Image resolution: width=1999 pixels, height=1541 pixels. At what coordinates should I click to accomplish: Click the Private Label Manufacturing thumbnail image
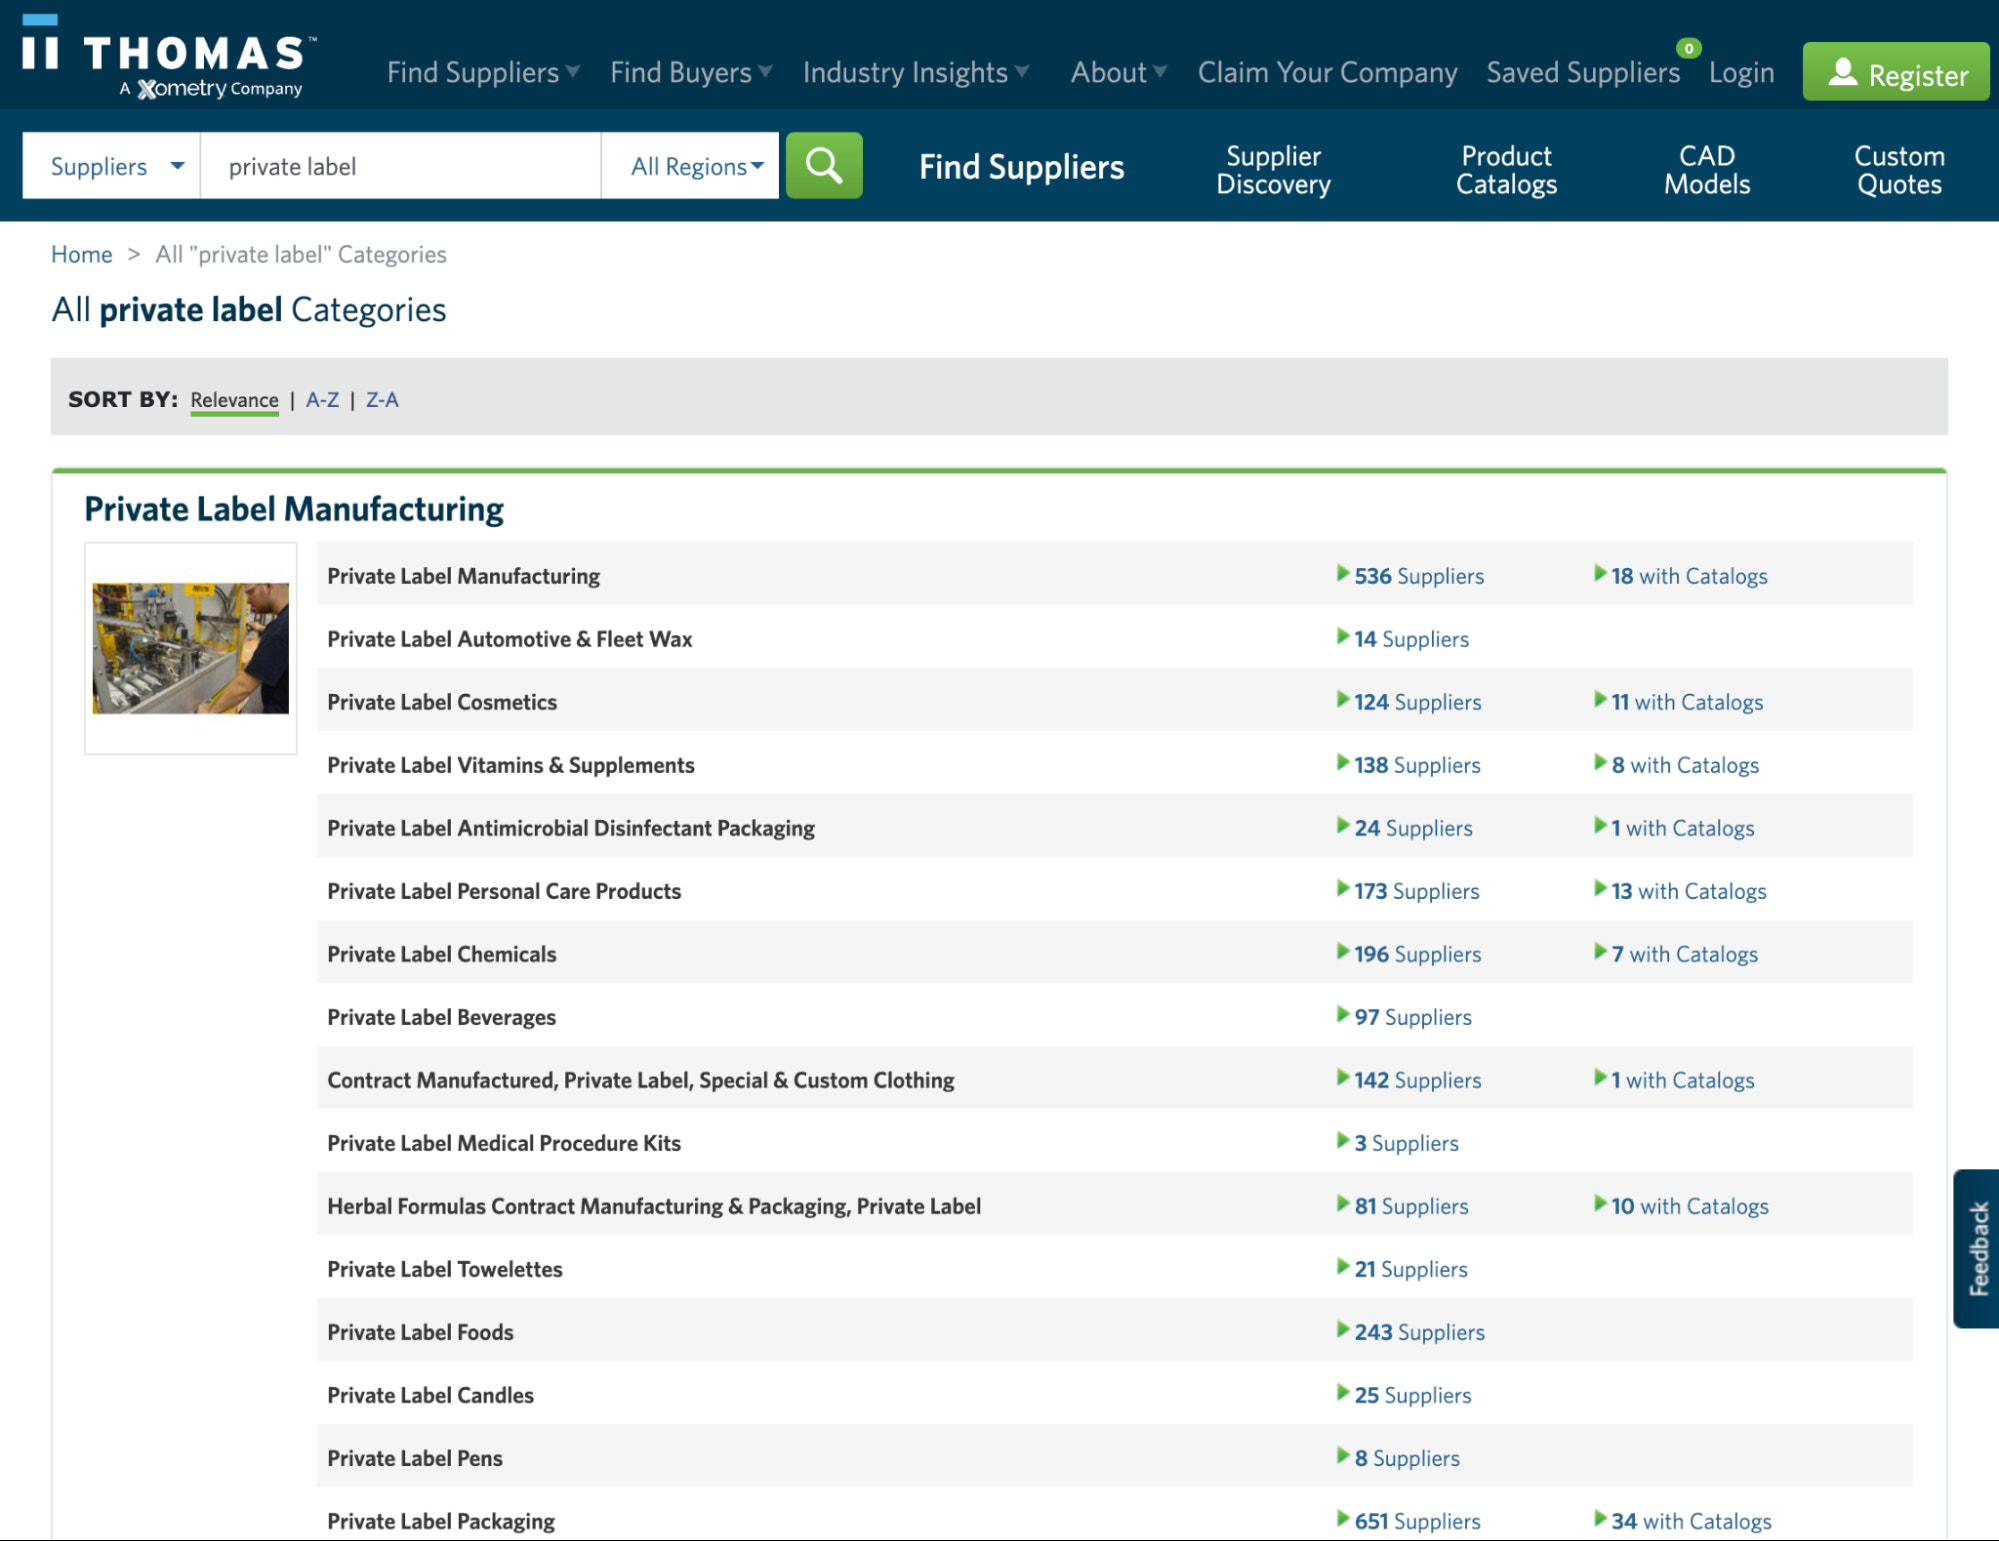coord(191,648)
